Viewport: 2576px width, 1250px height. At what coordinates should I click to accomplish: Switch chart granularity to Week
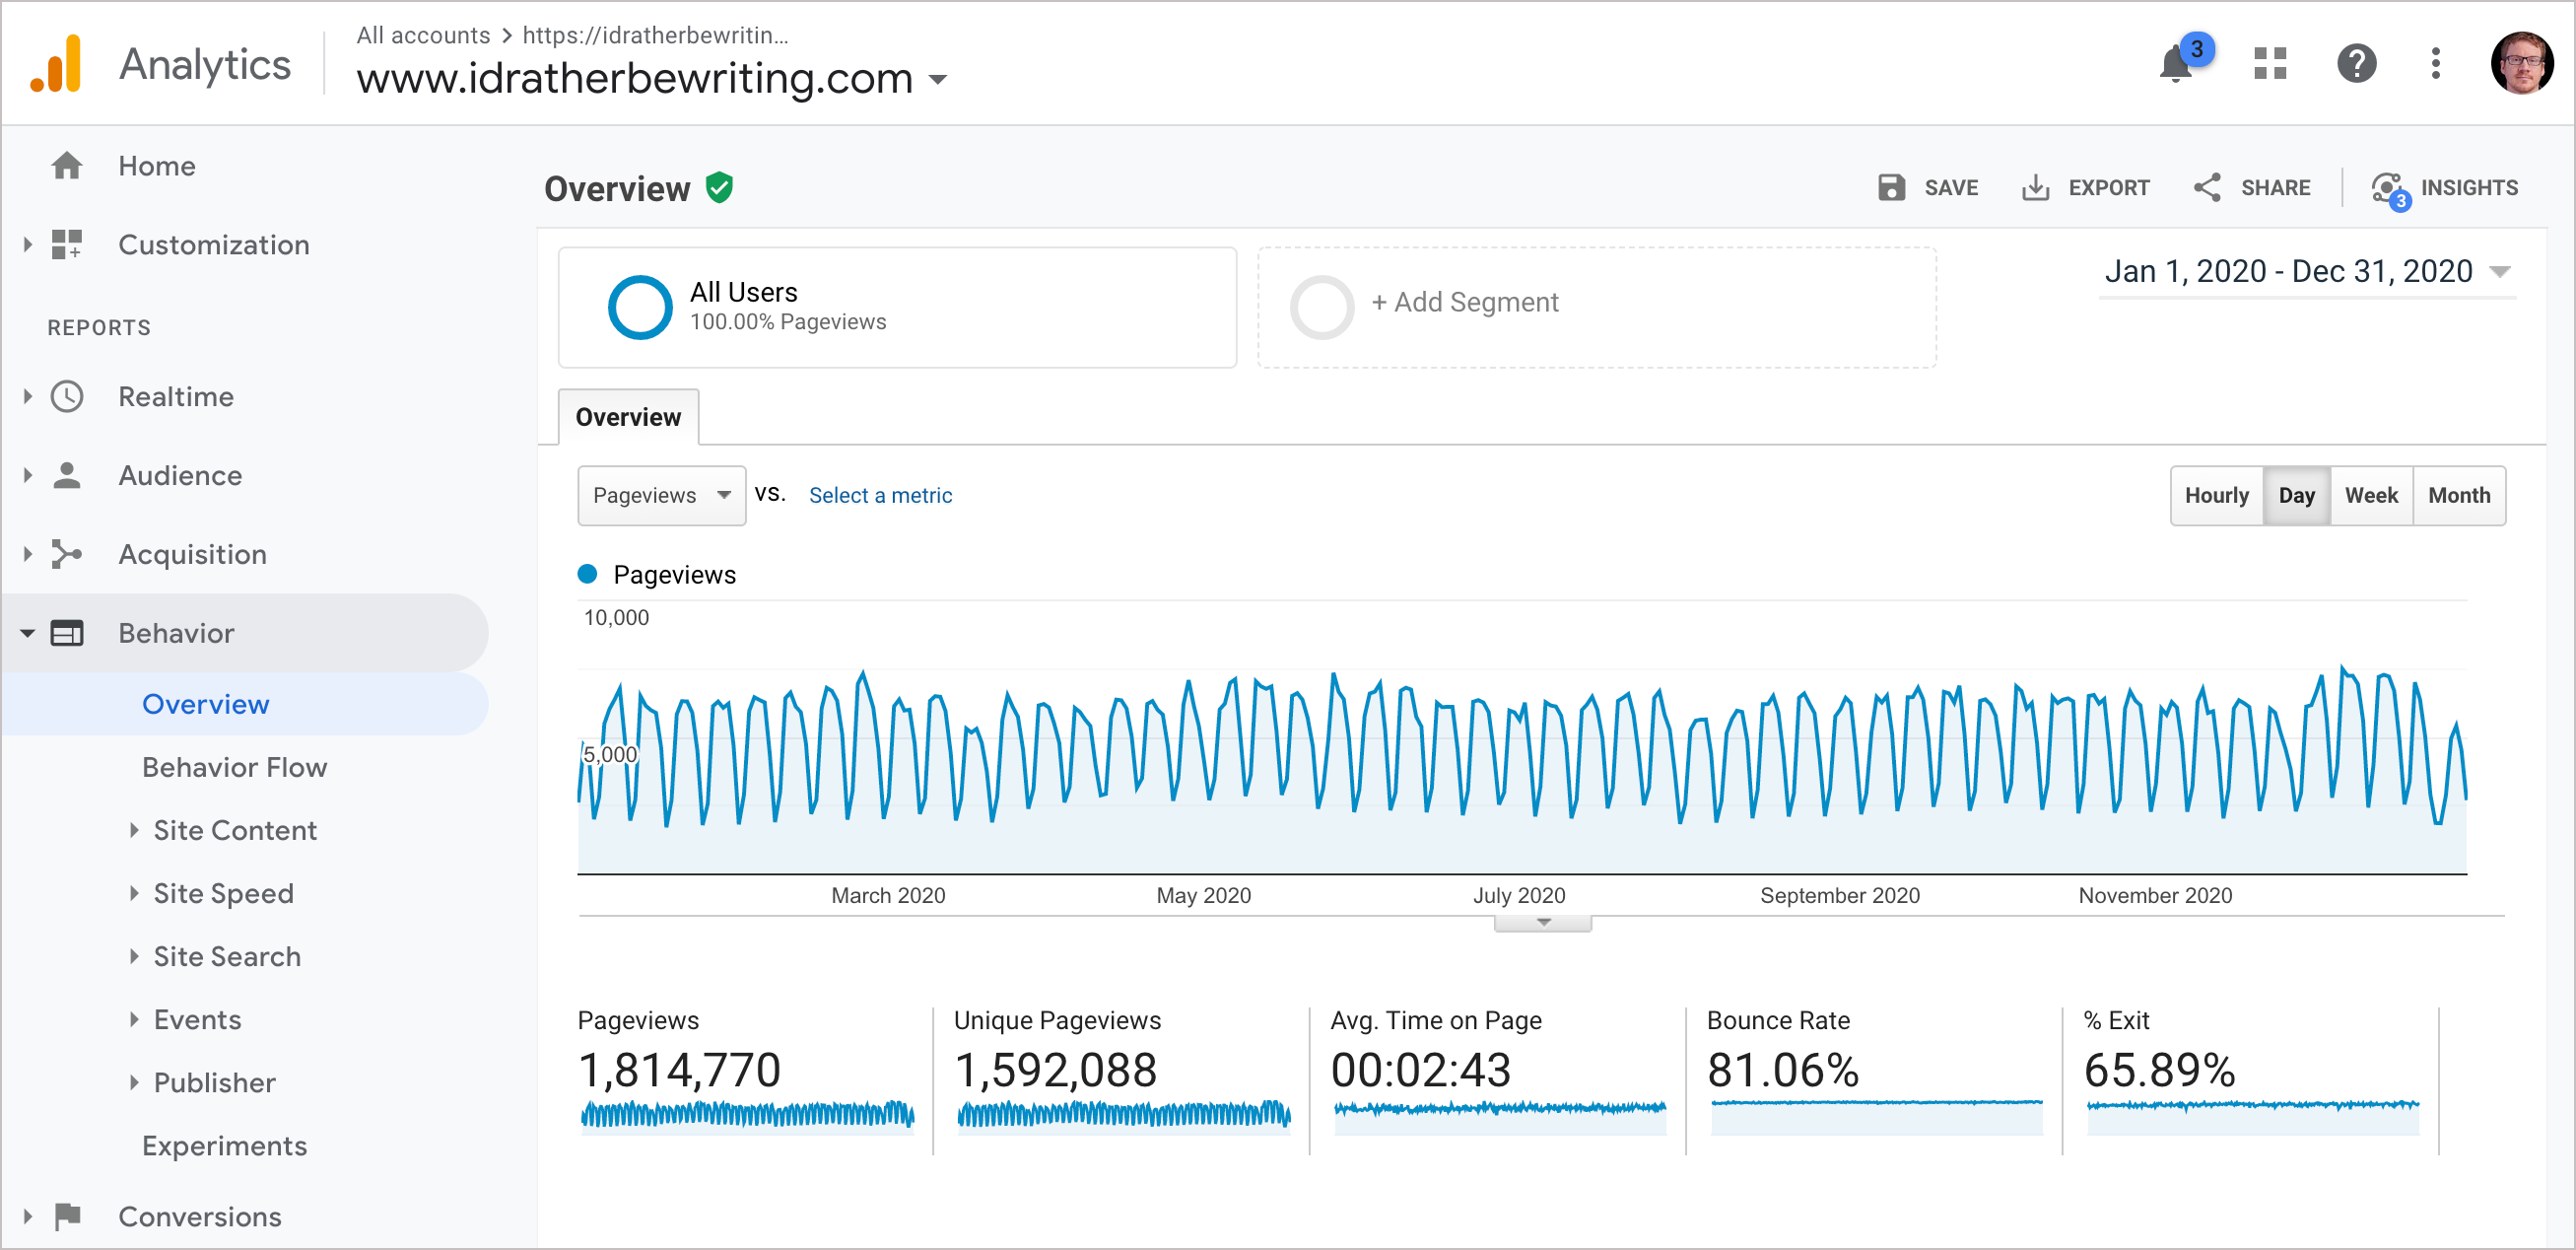coord(2371,495)
